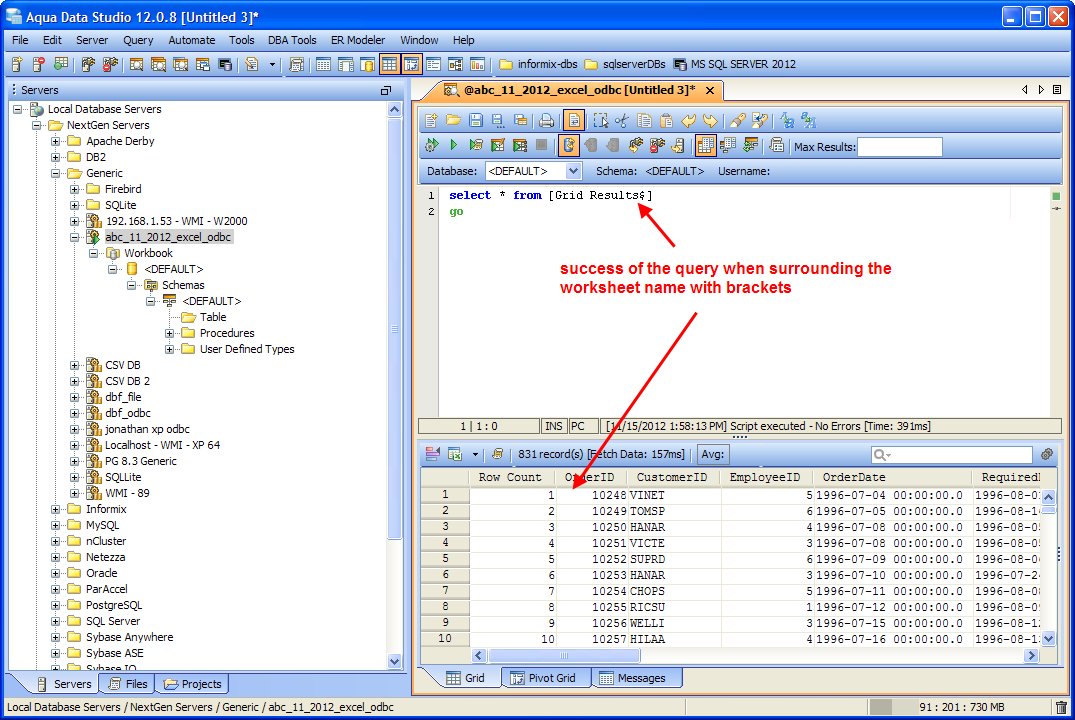Open dropdown arrow next to export icon in results bar

[x=475, y=454]
